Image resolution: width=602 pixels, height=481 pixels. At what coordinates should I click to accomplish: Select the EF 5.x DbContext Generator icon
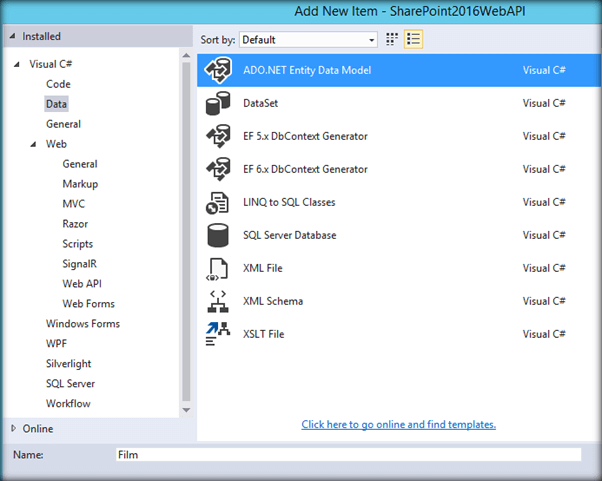218,137
